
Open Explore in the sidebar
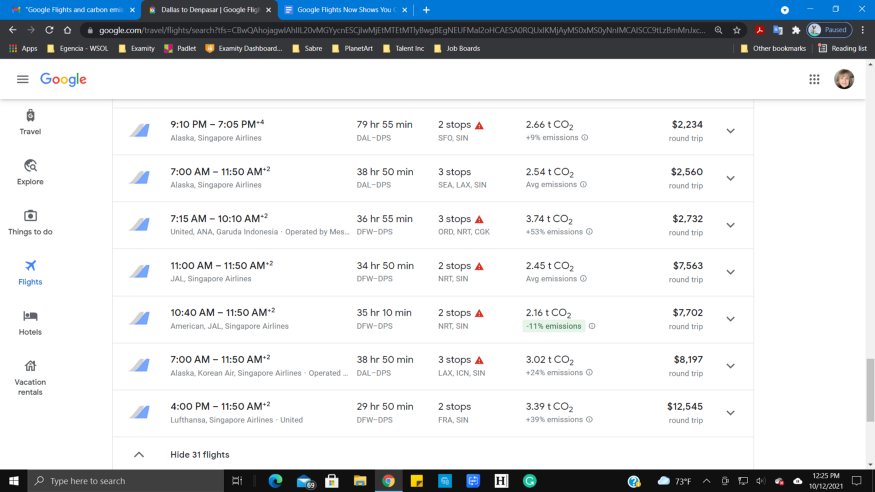(30, 172)
